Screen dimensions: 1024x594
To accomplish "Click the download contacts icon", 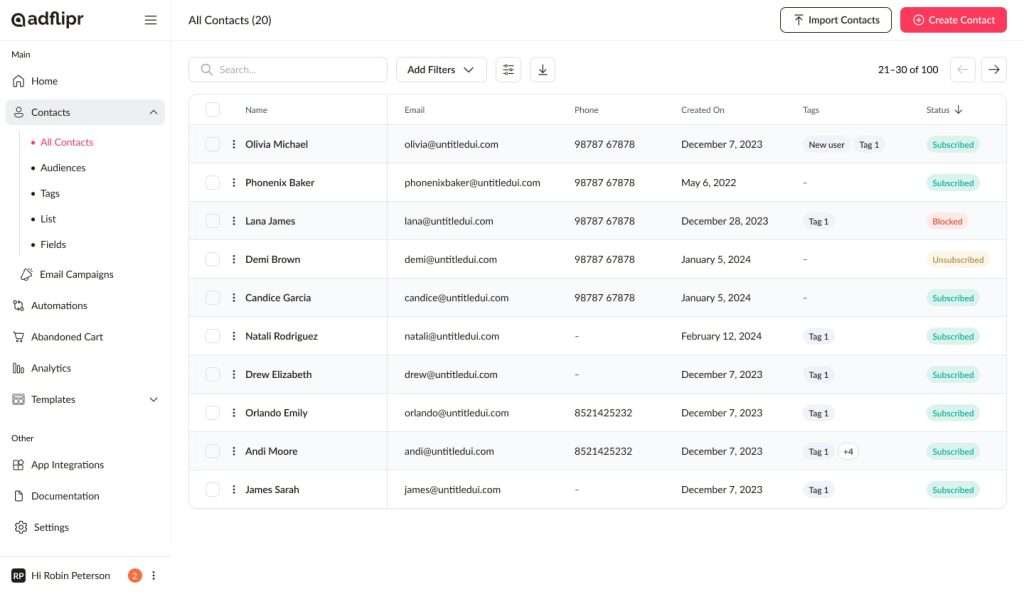I will pyautogui.click(x=542, y=70).
